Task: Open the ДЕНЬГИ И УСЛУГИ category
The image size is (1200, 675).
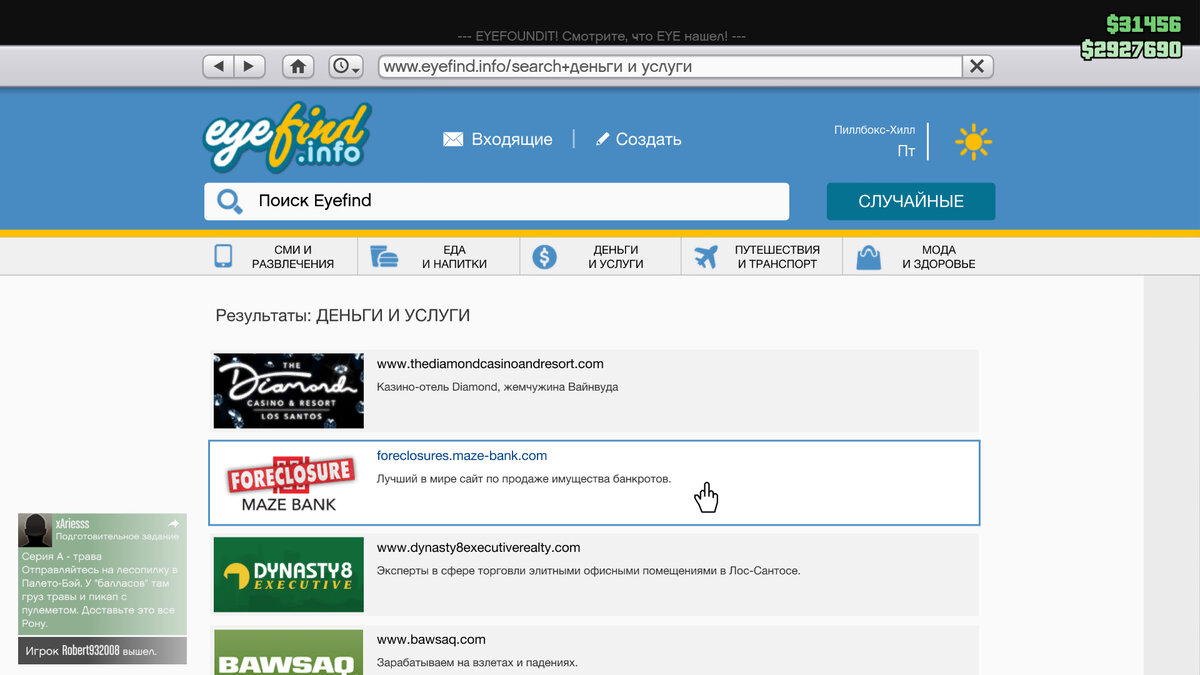Action: click(615, 257)
